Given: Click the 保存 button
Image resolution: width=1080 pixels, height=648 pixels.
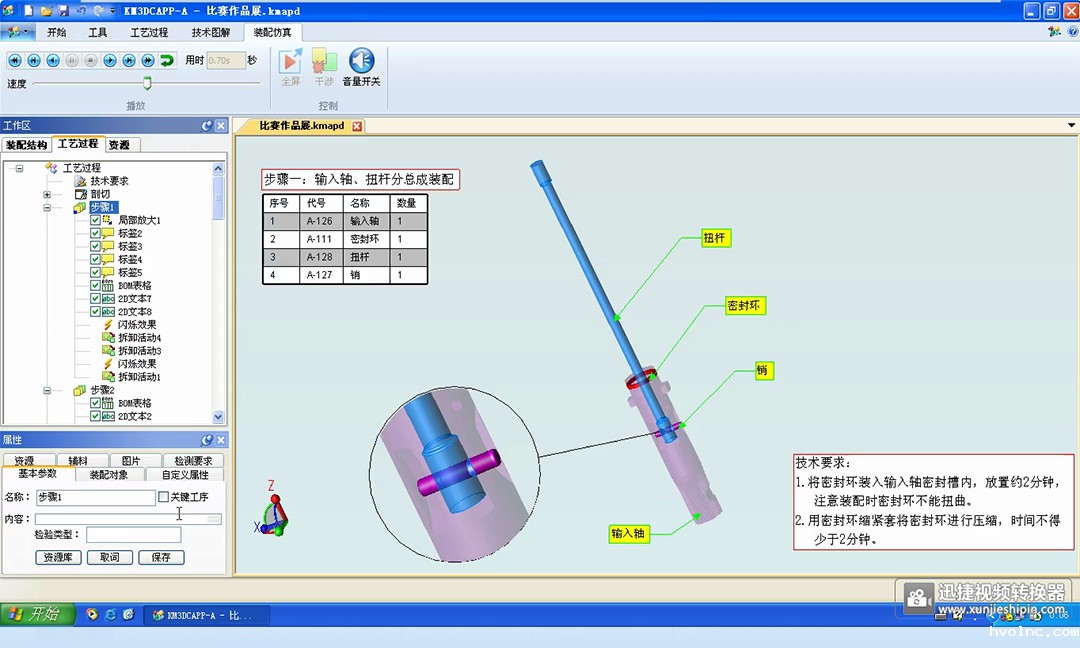Looking at the screenshot, I should click(161, 557).
